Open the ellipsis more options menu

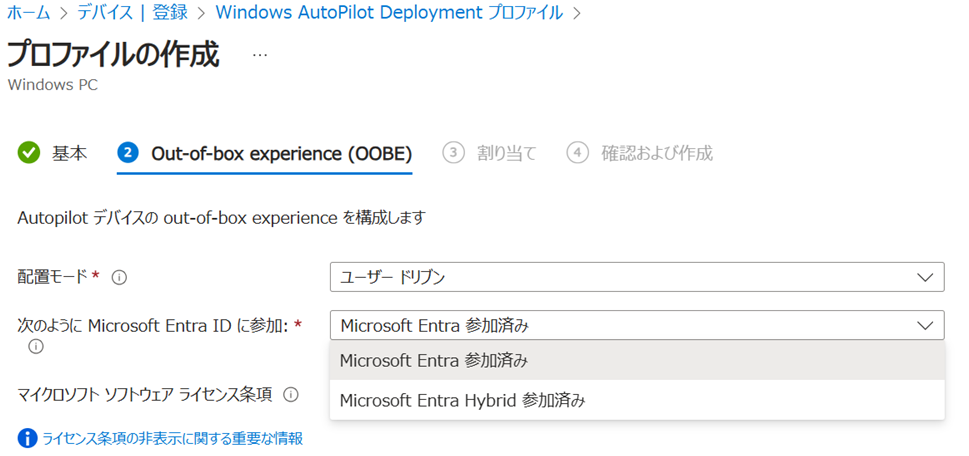click(x=260, y=56)
